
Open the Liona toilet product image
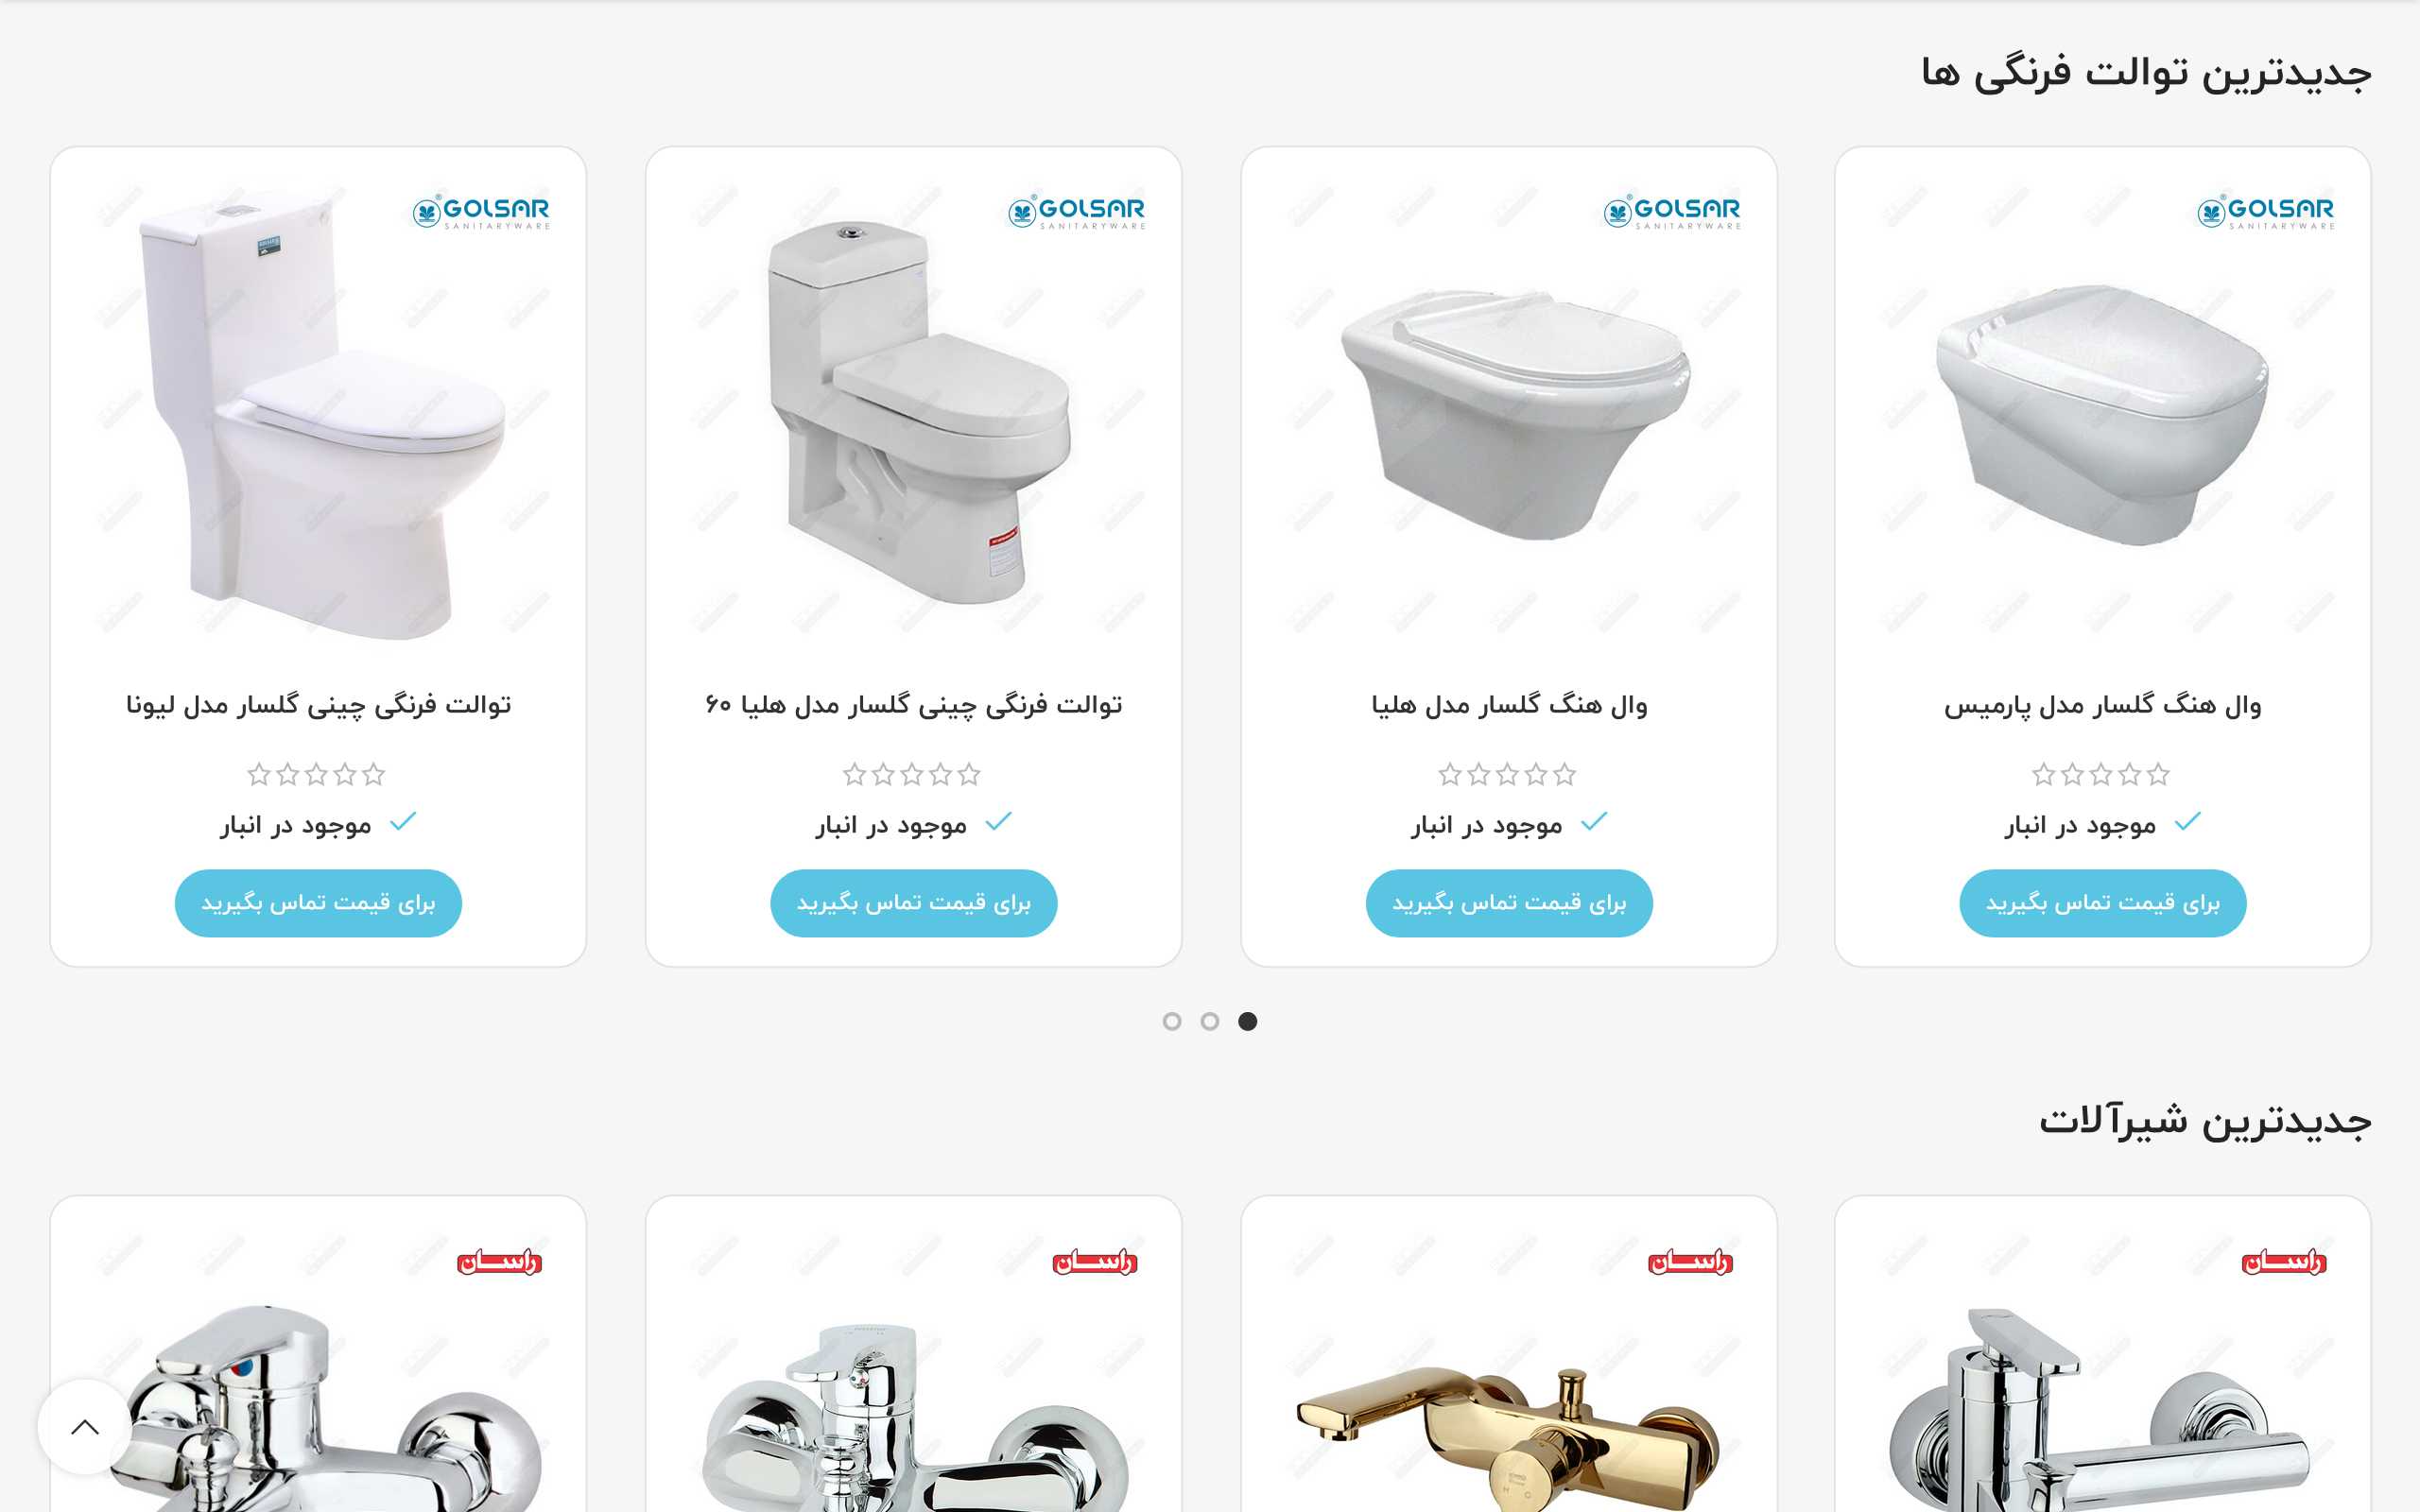tap(318, 410)
